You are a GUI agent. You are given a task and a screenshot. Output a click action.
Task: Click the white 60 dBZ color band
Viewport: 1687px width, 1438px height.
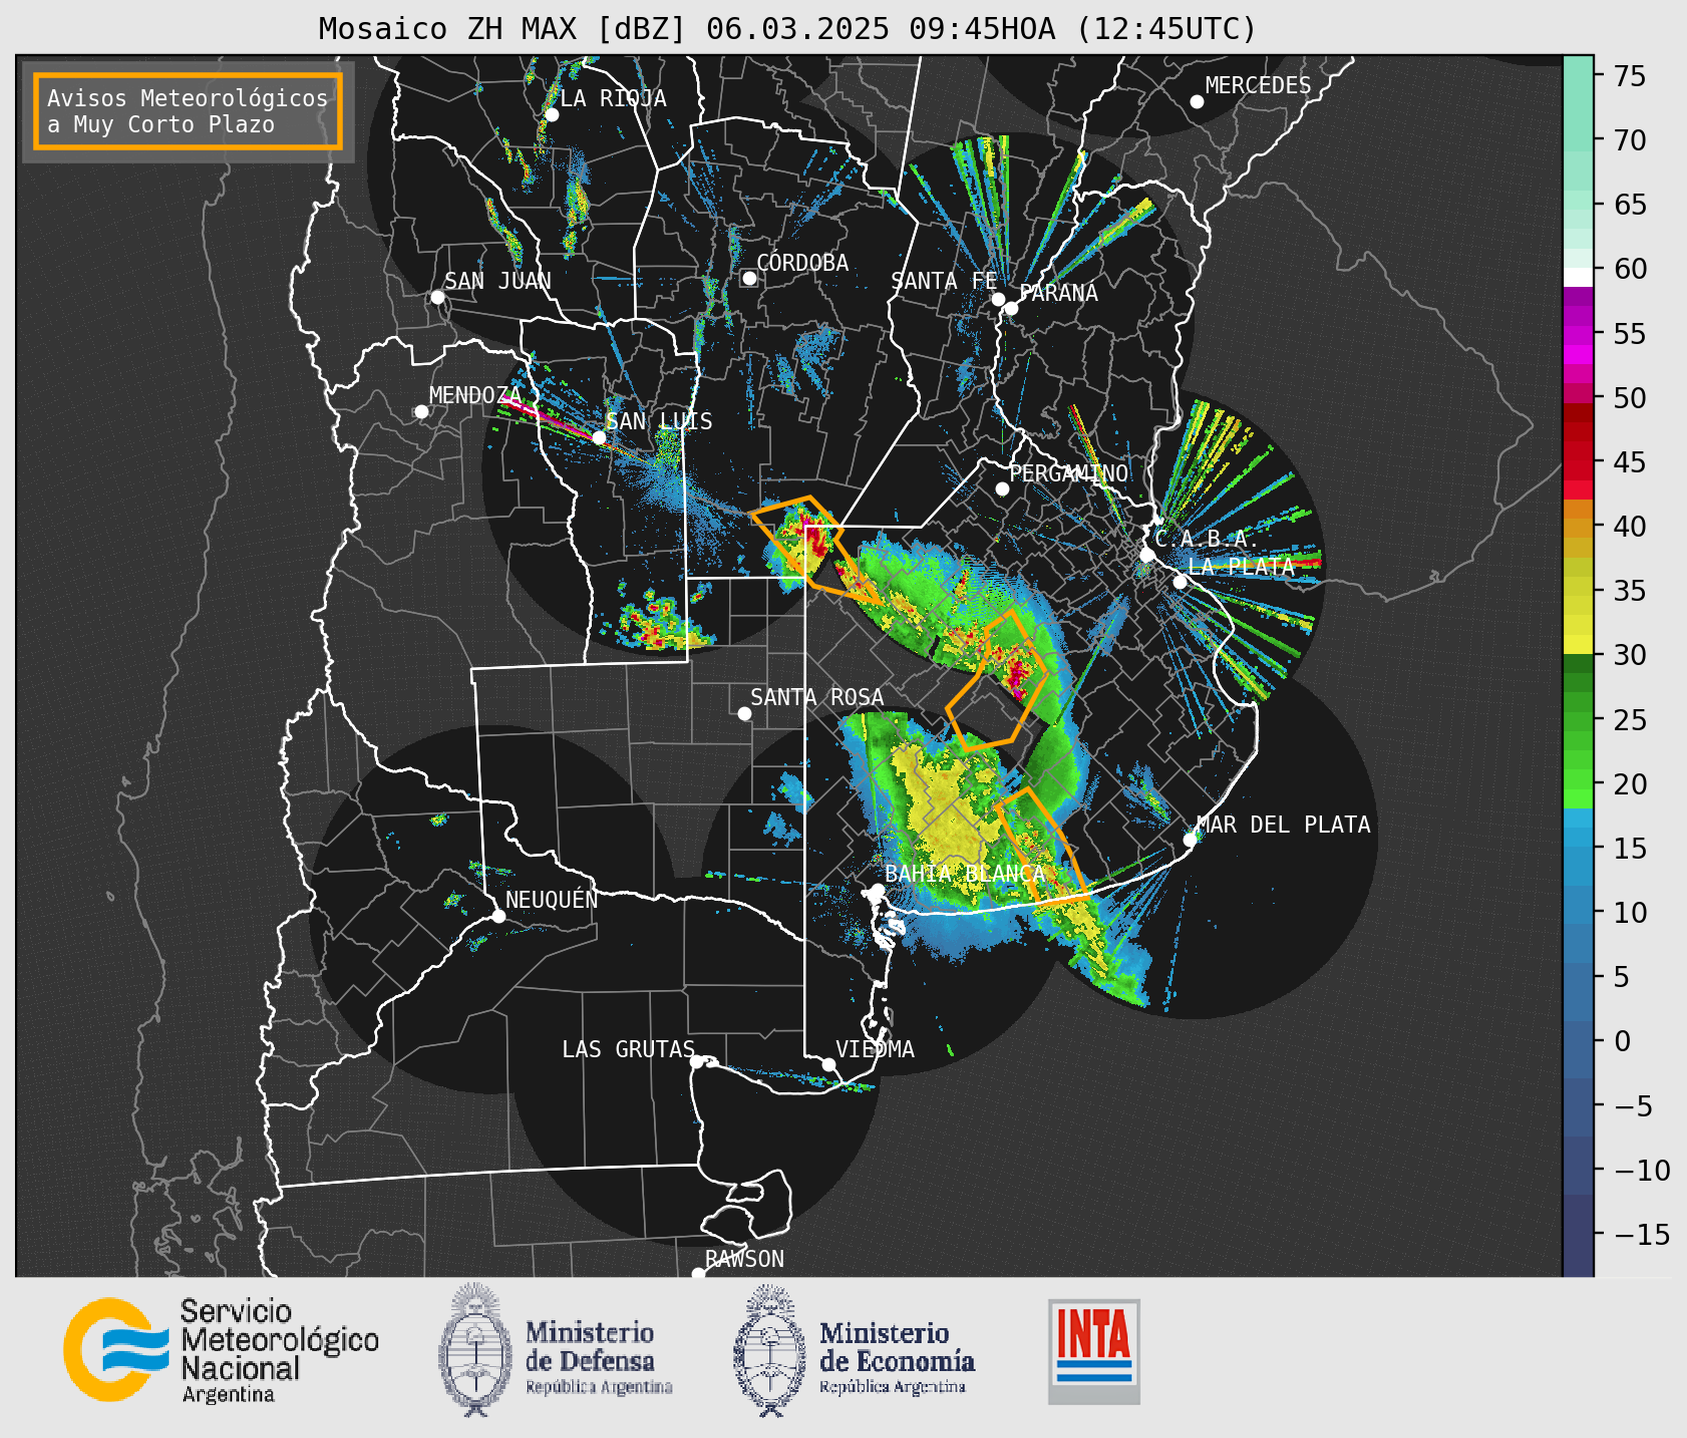coord(1578,276)
